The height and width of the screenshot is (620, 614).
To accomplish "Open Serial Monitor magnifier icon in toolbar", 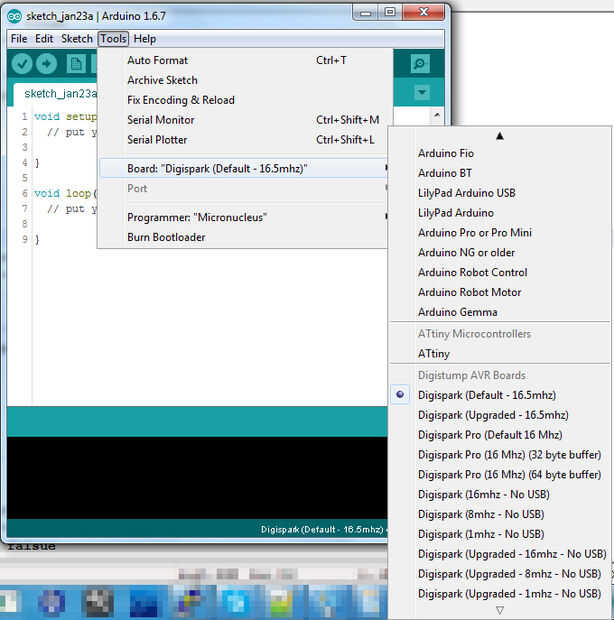I will [420, 64].
